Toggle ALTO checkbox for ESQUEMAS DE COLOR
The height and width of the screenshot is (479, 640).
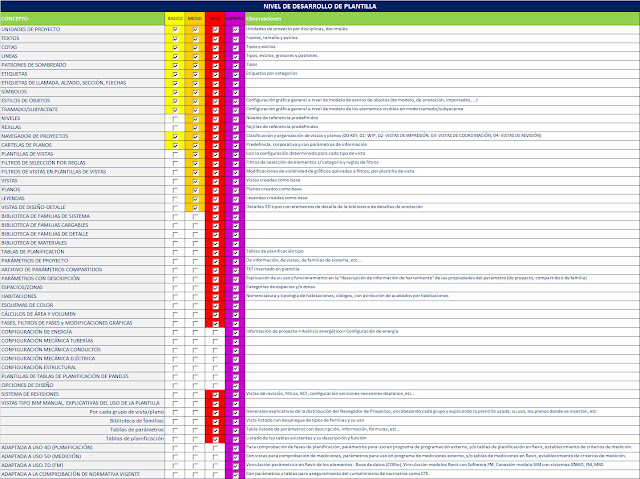tap(216, 304)
